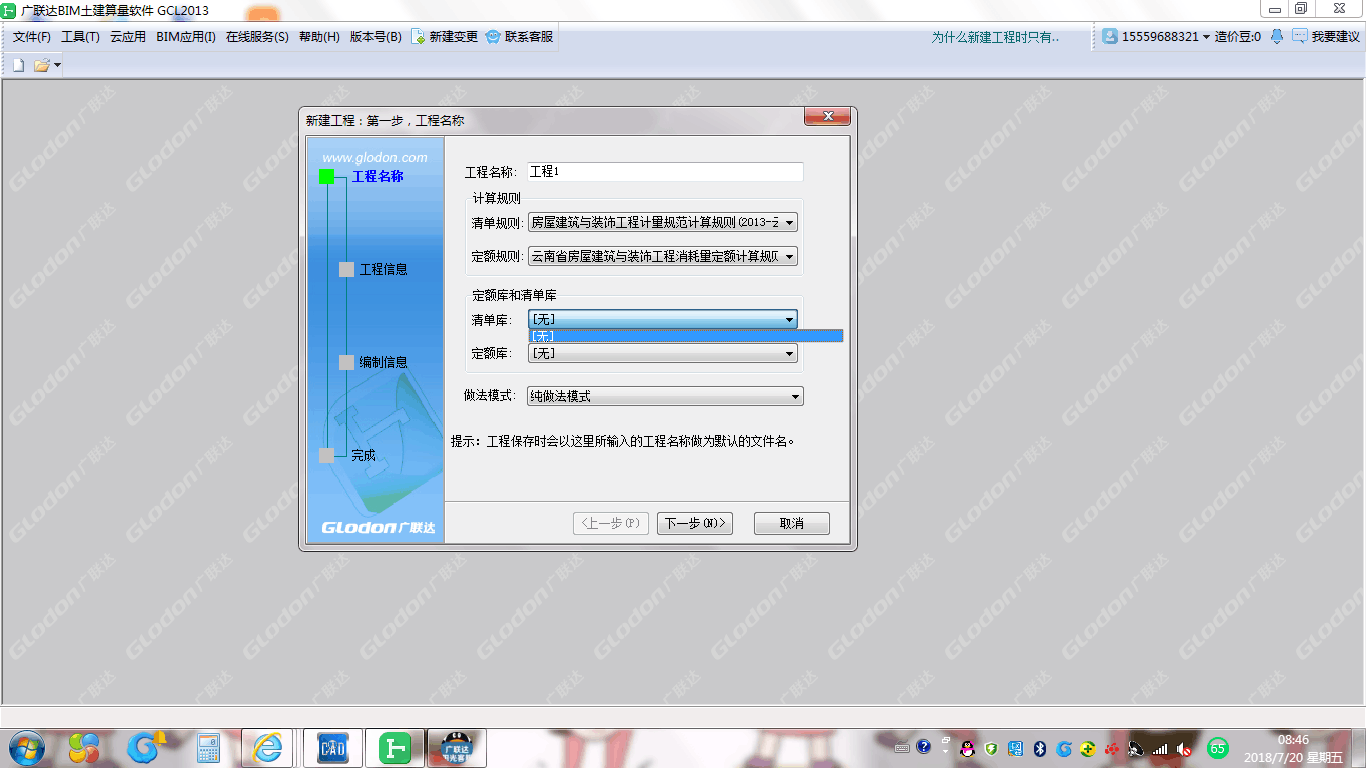This screenshot has height=768, width=1366.
Task: Click the blue G browser taskbar icon
Action: pos(146,747)
